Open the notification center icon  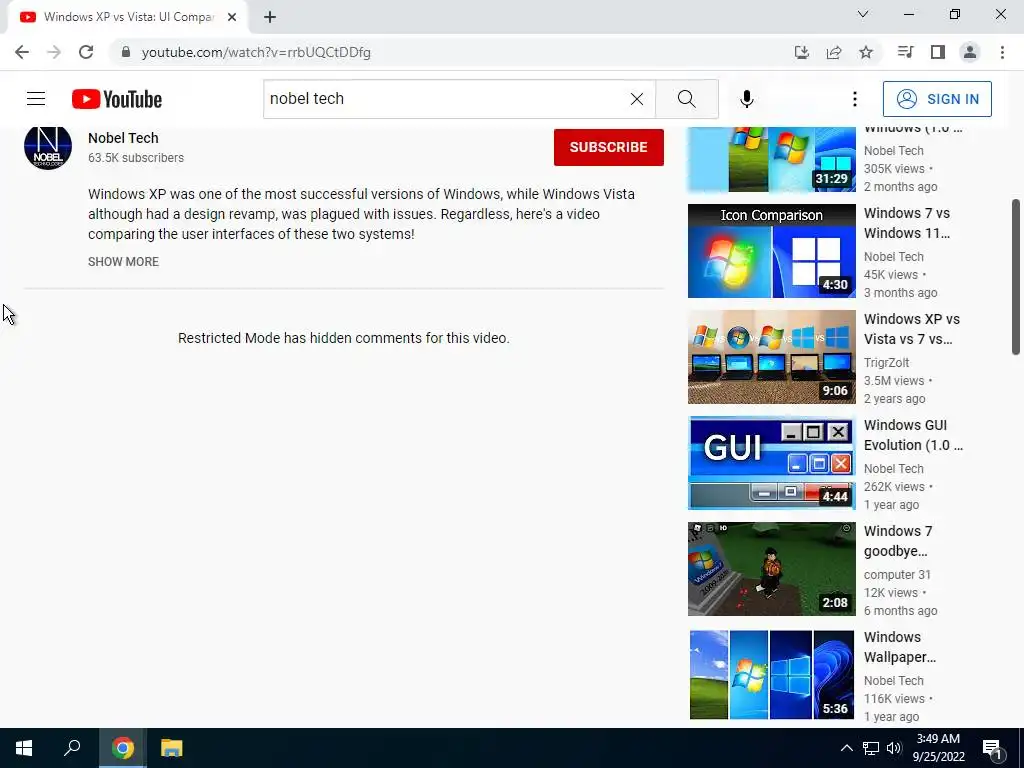tap(991, 748)
